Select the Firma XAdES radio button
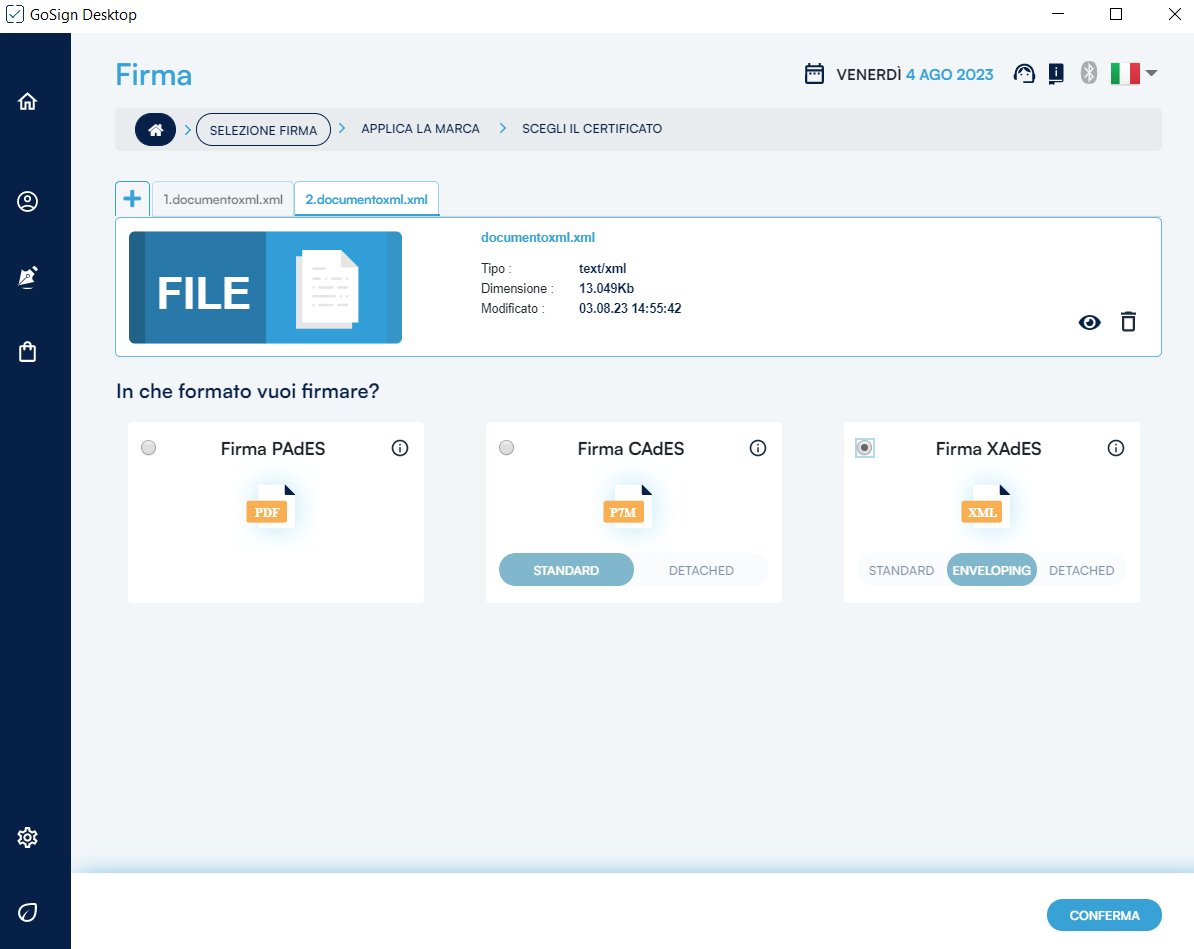This screenshot has width=1194, height=949. pyautogui.click(x=865, y=448)
